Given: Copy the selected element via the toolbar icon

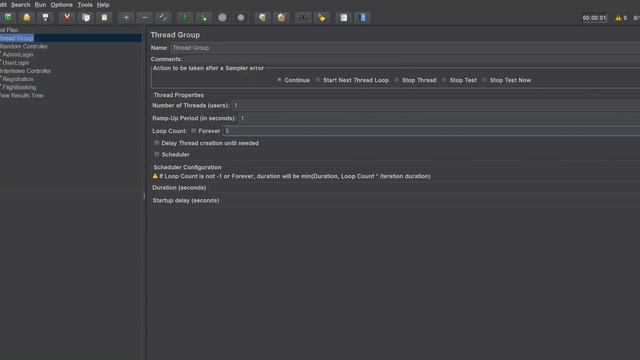Looking at the screenshot, I should click(x=86, y=18).
